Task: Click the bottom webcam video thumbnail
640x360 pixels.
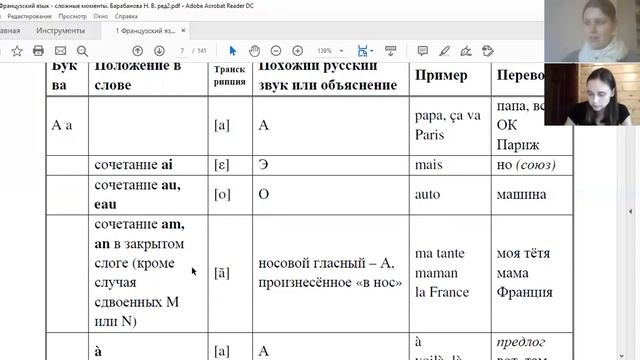Action: pyautogui.click(x=592, y=94)
